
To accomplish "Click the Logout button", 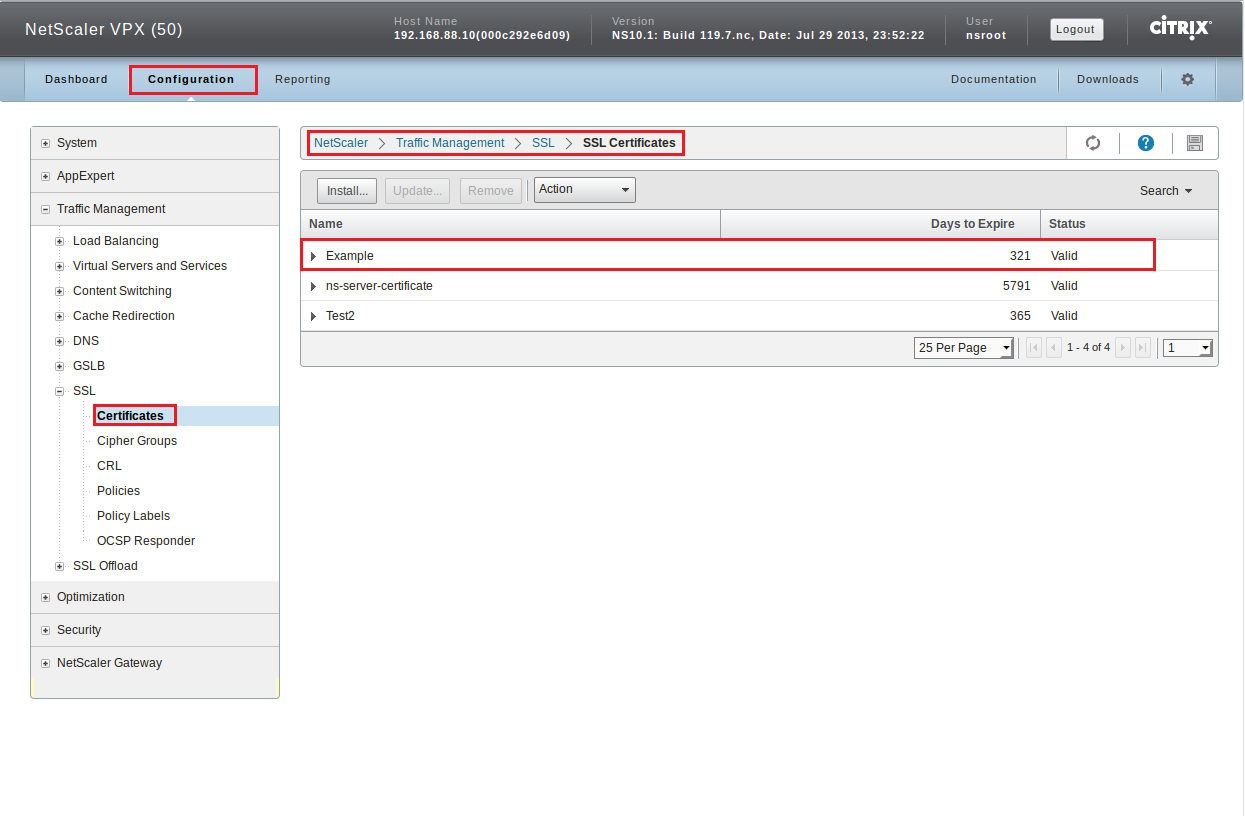I will [1075, 29].
